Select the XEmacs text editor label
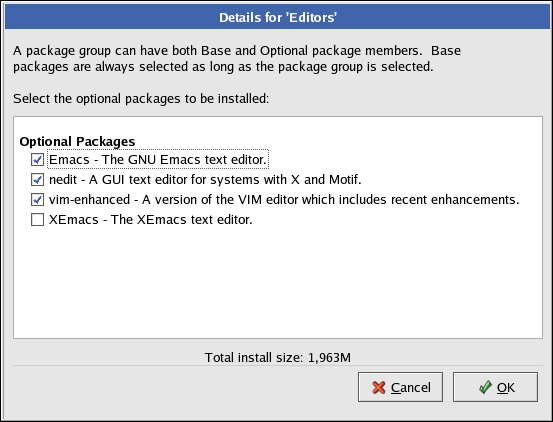Viewport: 553px width, 422px height. point(151,220)
